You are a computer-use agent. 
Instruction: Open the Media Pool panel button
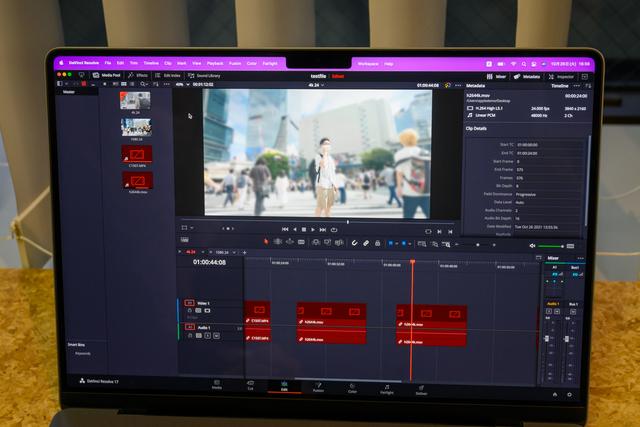point(106,75)
